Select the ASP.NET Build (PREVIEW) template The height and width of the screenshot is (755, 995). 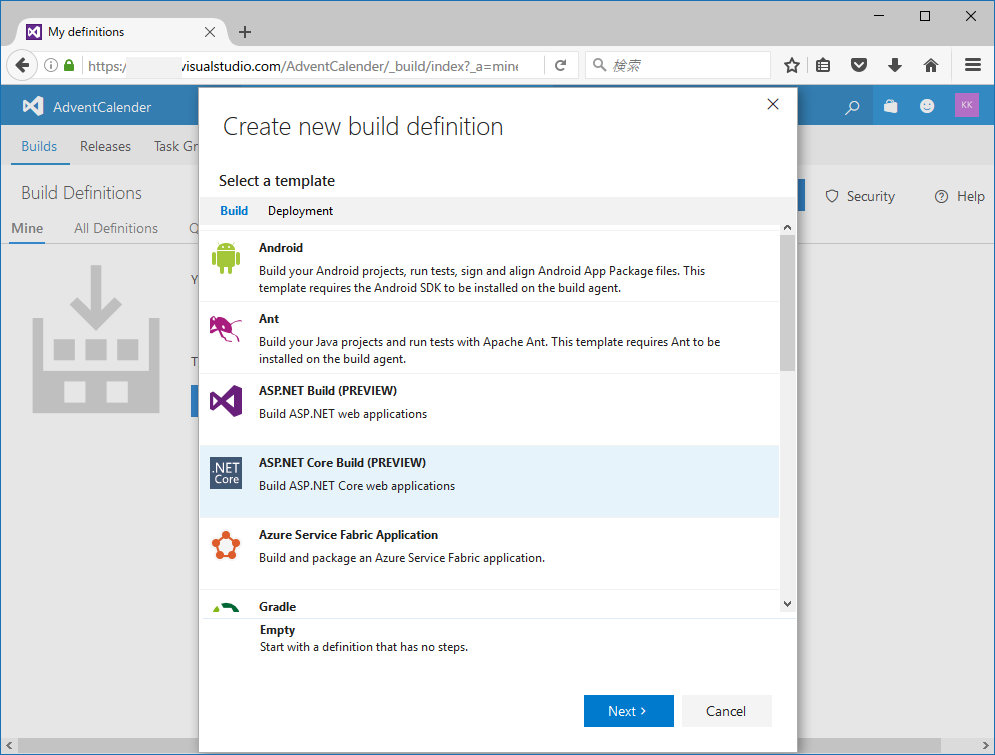point(489,409)
